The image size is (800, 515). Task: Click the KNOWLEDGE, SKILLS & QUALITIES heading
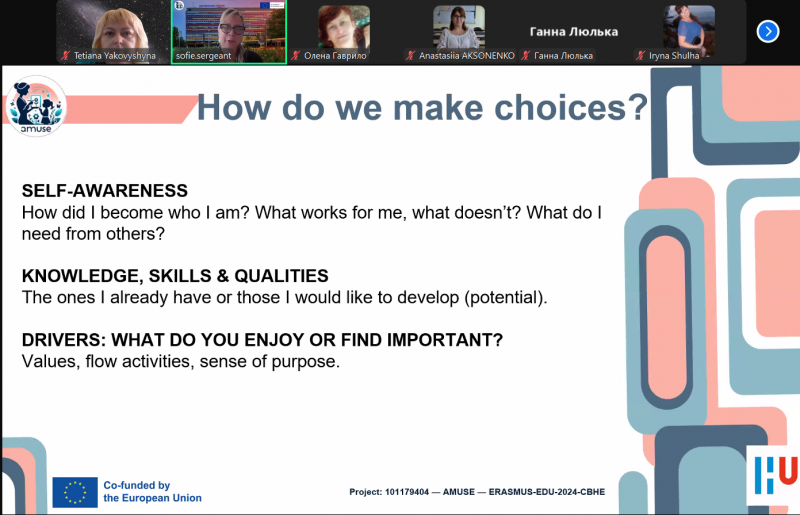click(175, 276)
